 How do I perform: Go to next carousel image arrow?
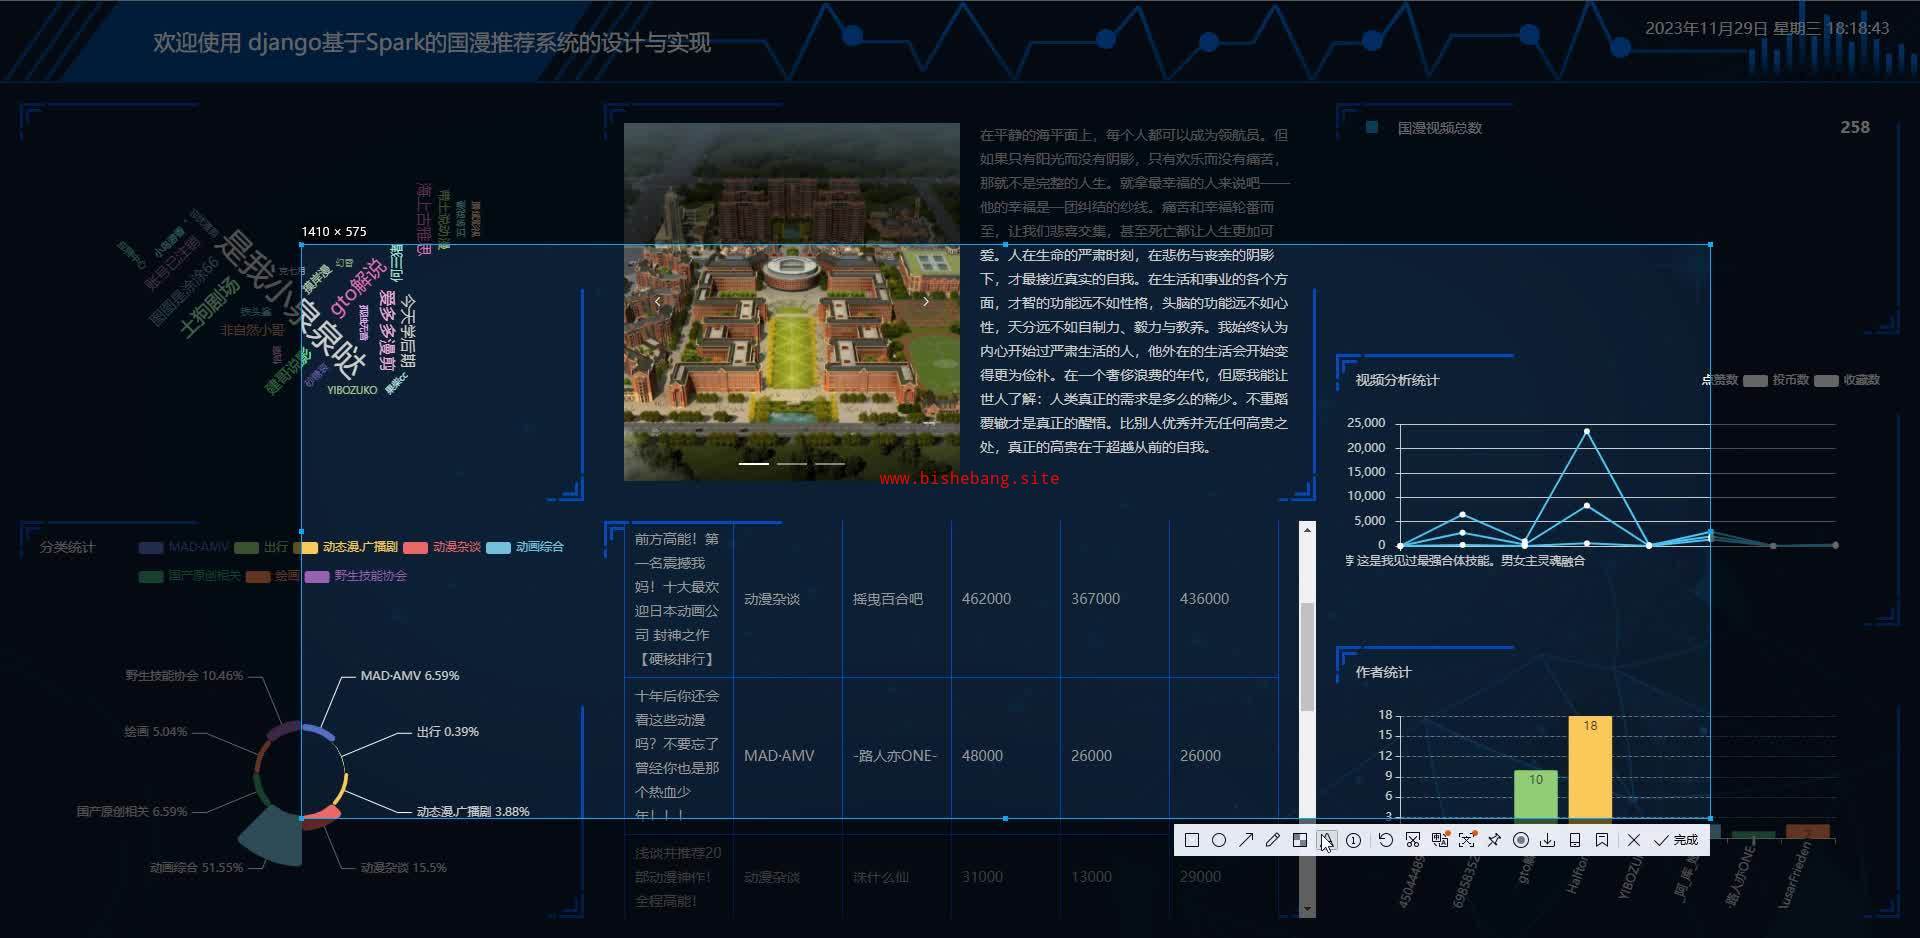pos(926,301)
